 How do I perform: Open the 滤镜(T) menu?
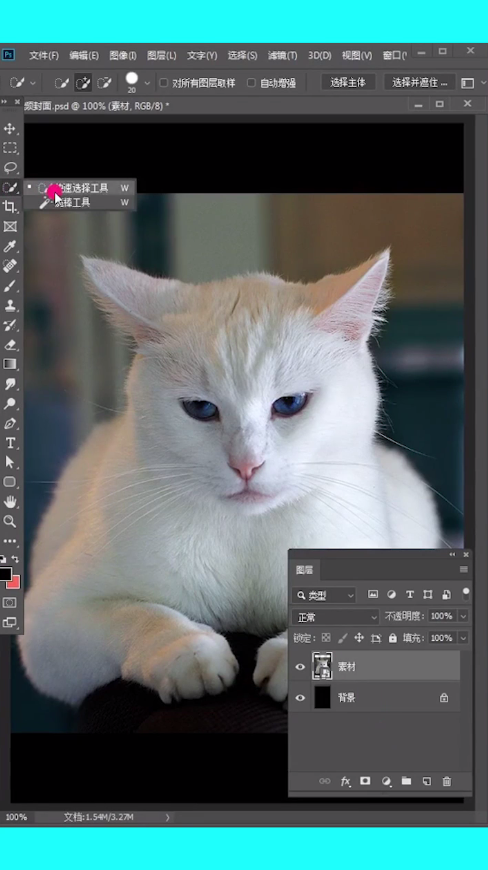pos(282,55)
